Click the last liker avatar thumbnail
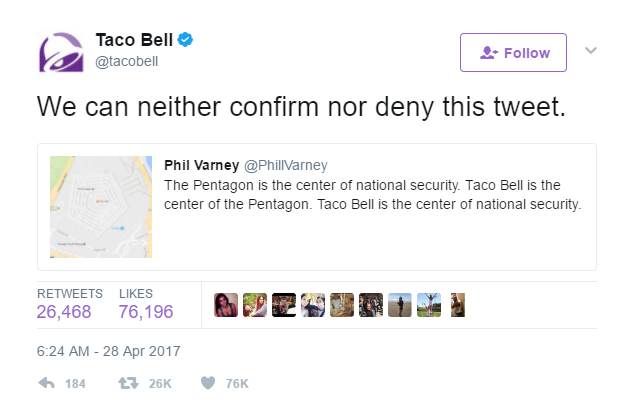Viewport: 631px width, 413px height. (458, 305)
